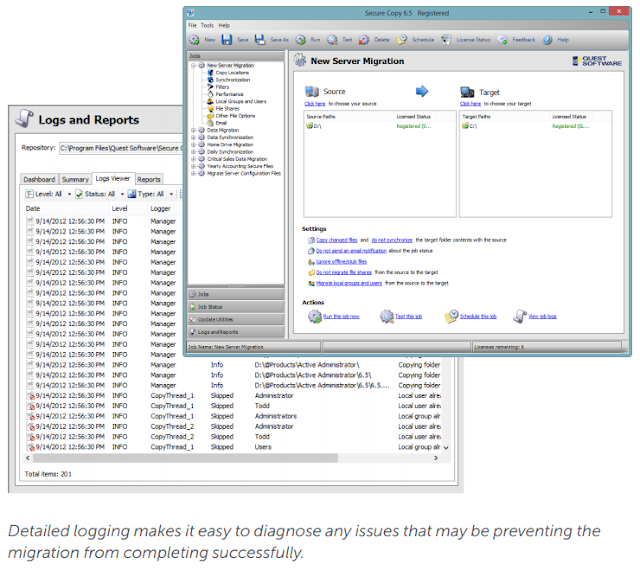Click the File Shares icon in the Jobs tree

(x=211, y=109)
